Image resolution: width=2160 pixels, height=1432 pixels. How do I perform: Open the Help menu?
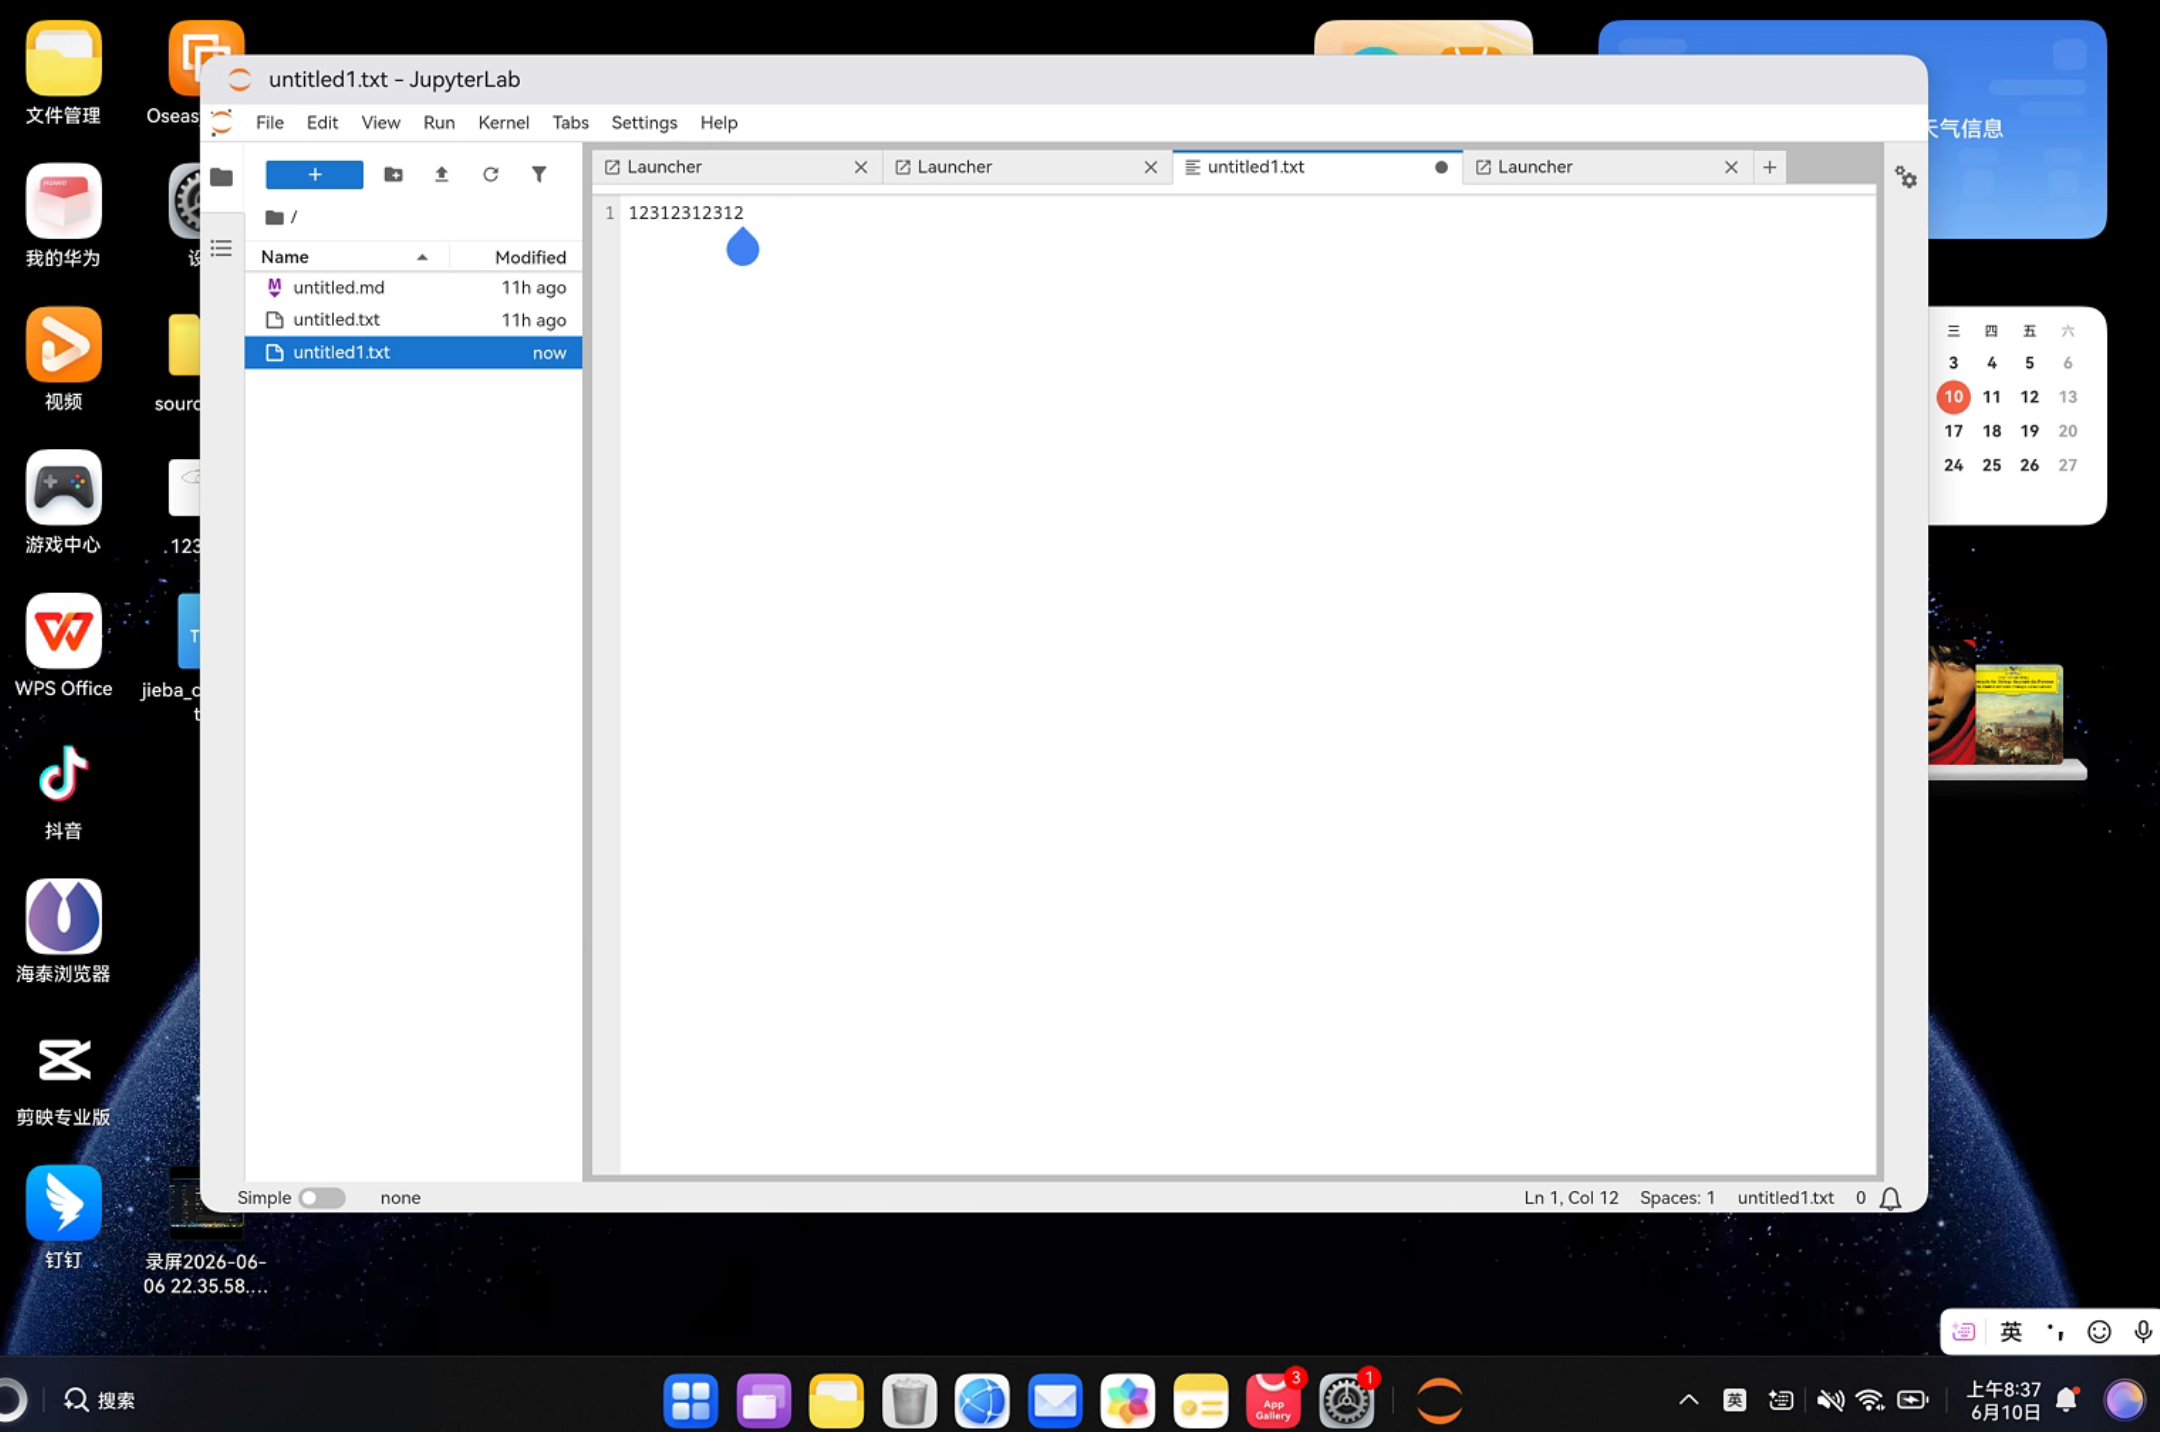tap(718, 122)
